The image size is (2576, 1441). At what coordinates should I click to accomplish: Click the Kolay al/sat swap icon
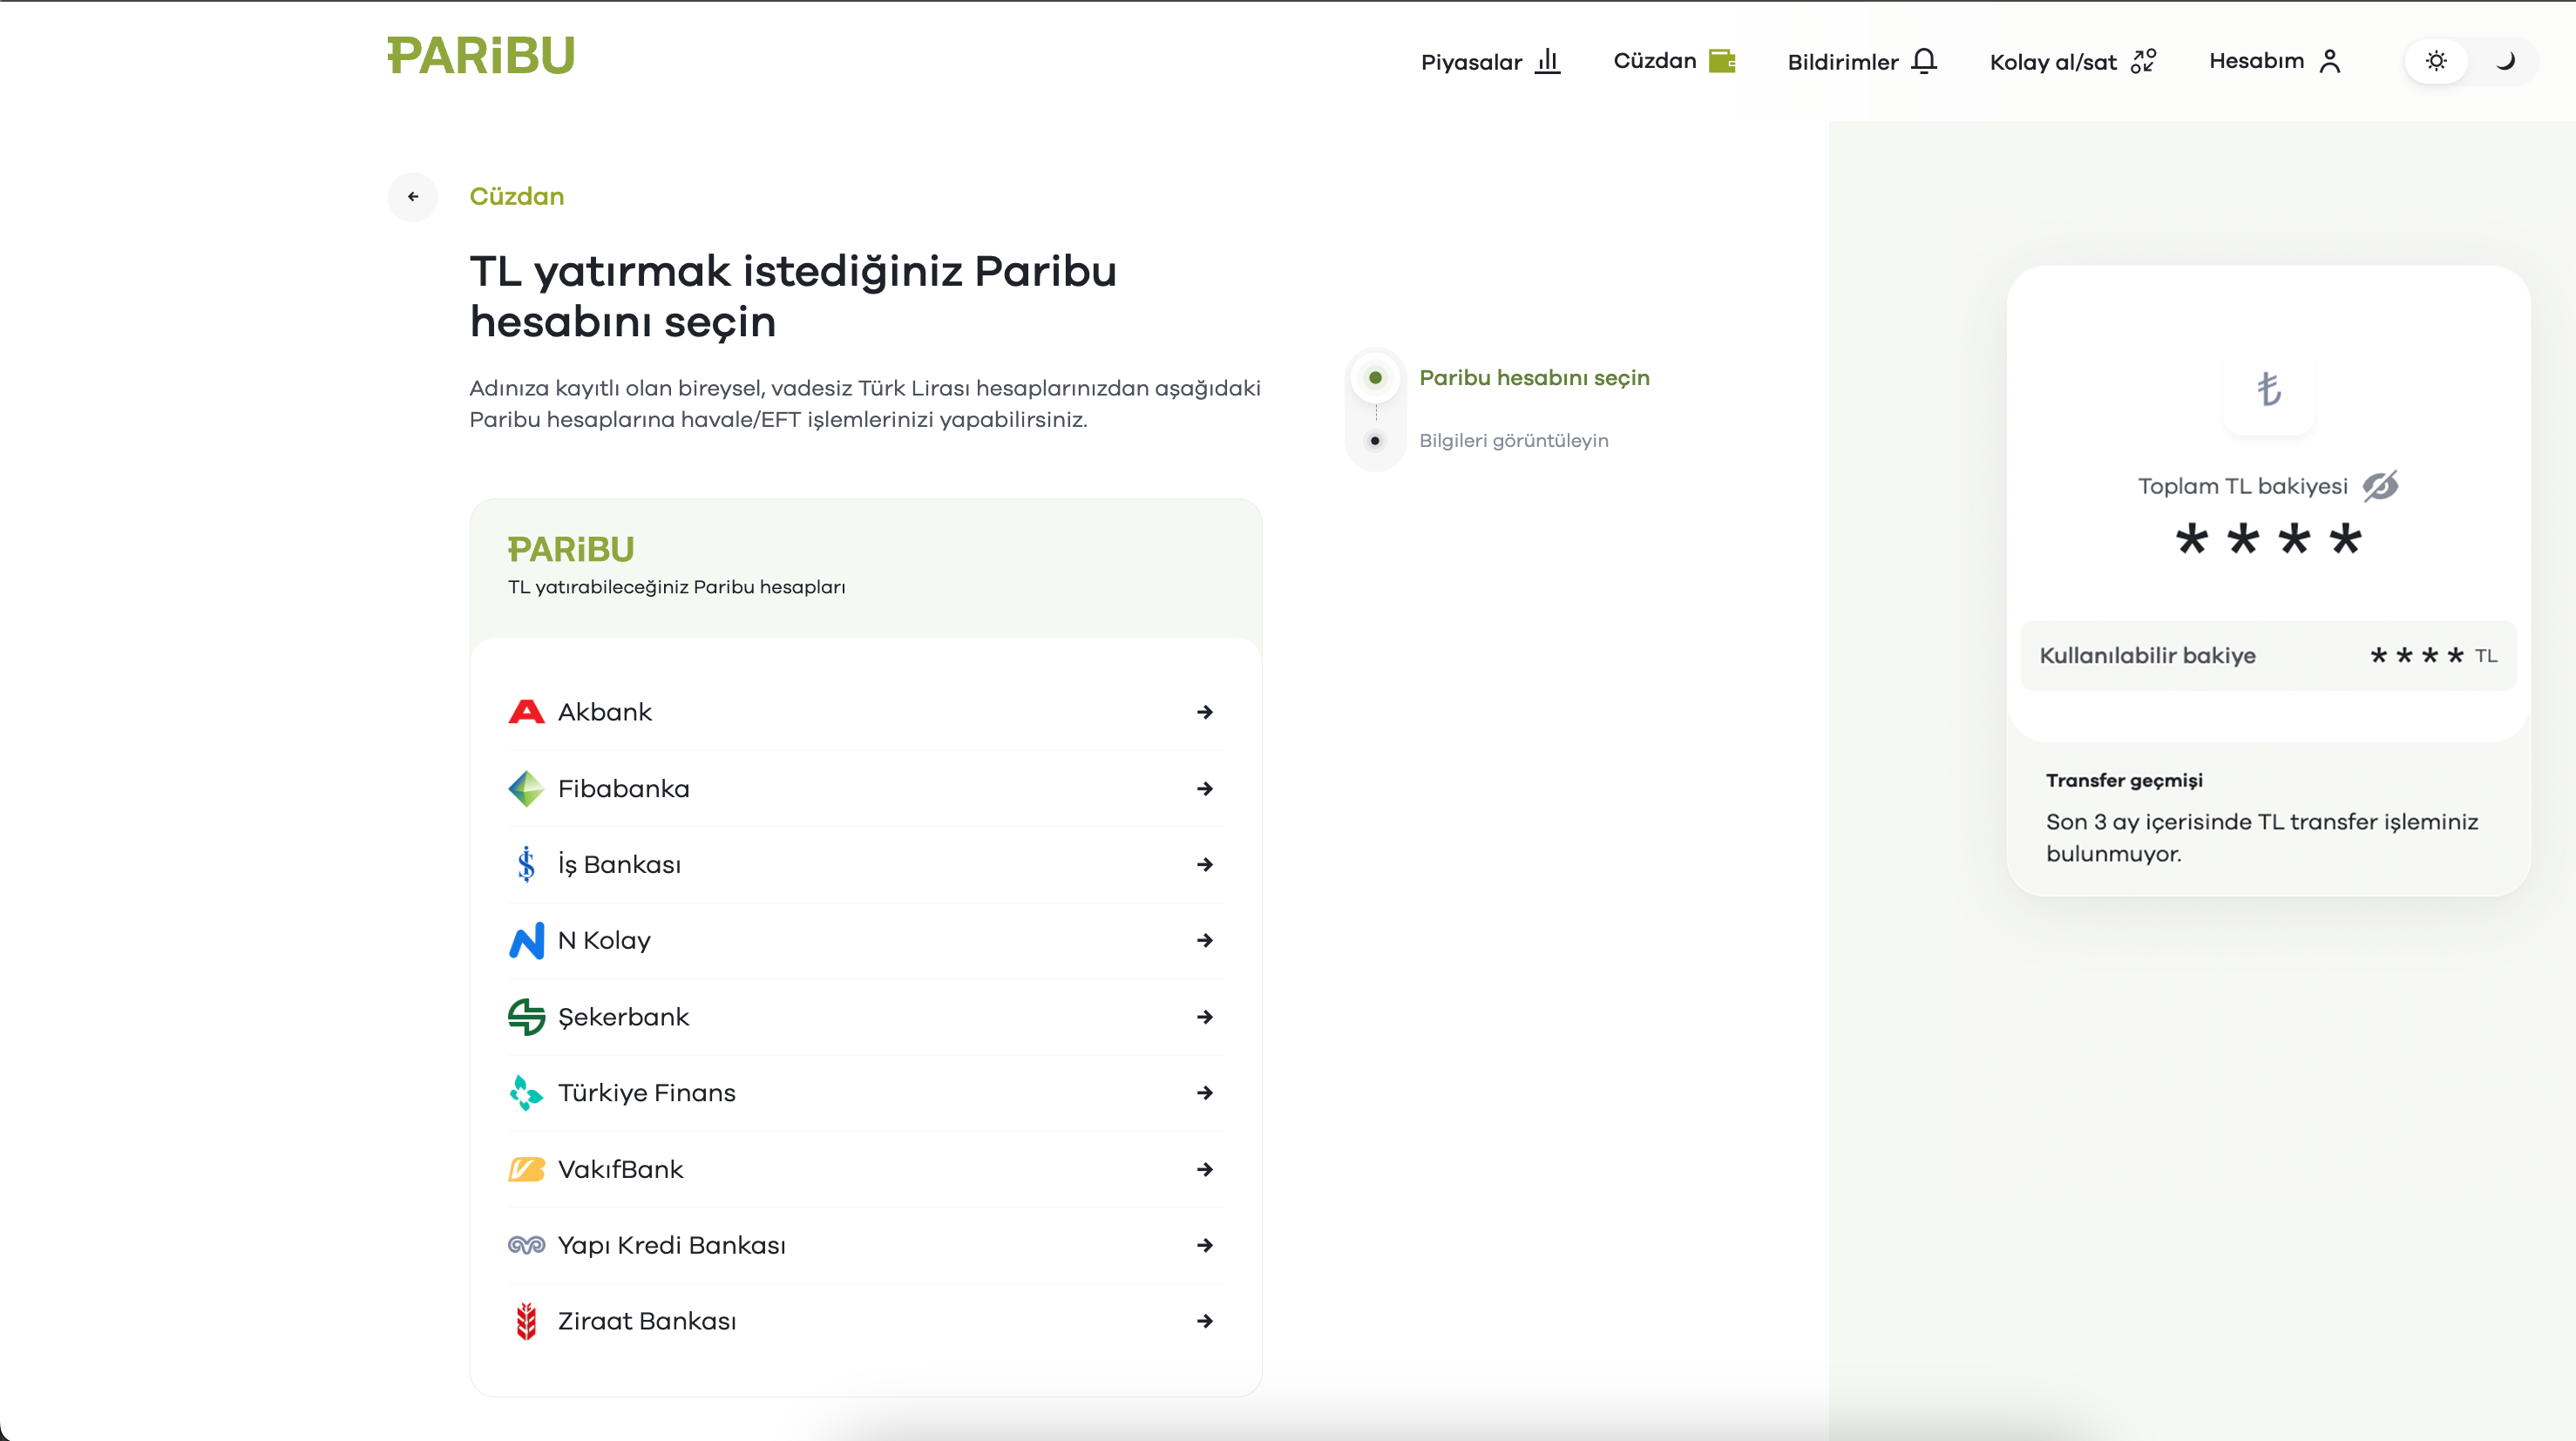(2144, 61)
